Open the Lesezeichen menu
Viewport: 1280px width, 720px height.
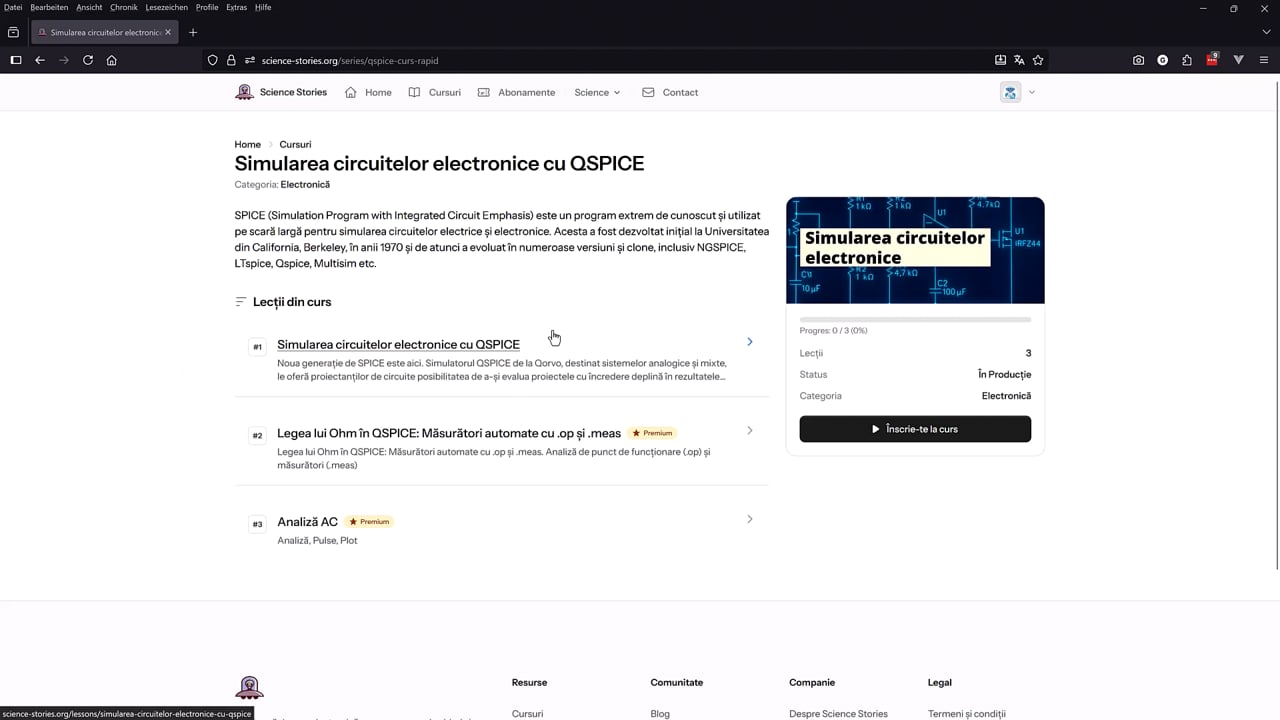(166, 7)
